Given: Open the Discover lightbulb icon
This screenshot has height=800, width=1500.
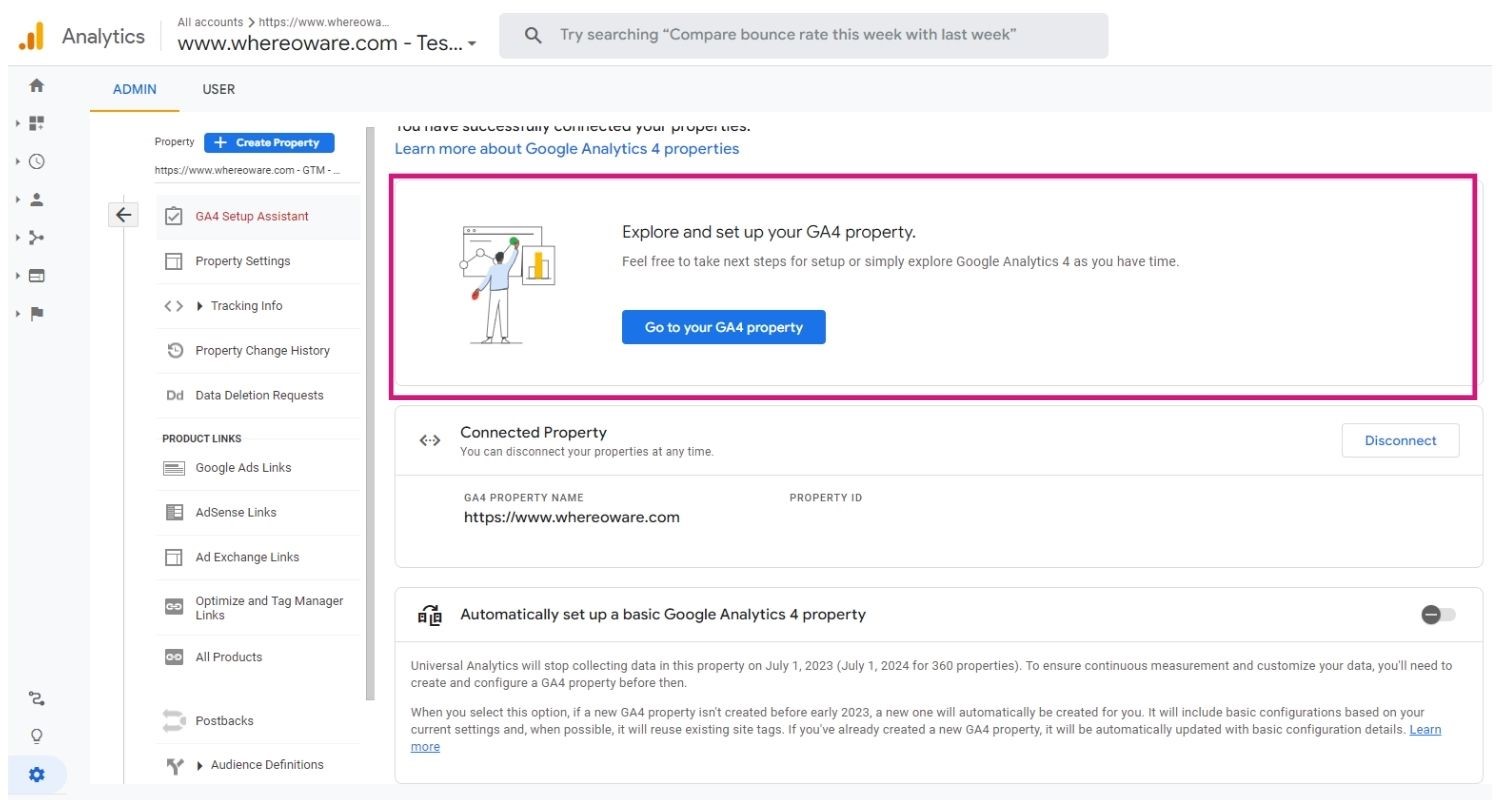Looking at the screenshot, I should coord(37,736).
